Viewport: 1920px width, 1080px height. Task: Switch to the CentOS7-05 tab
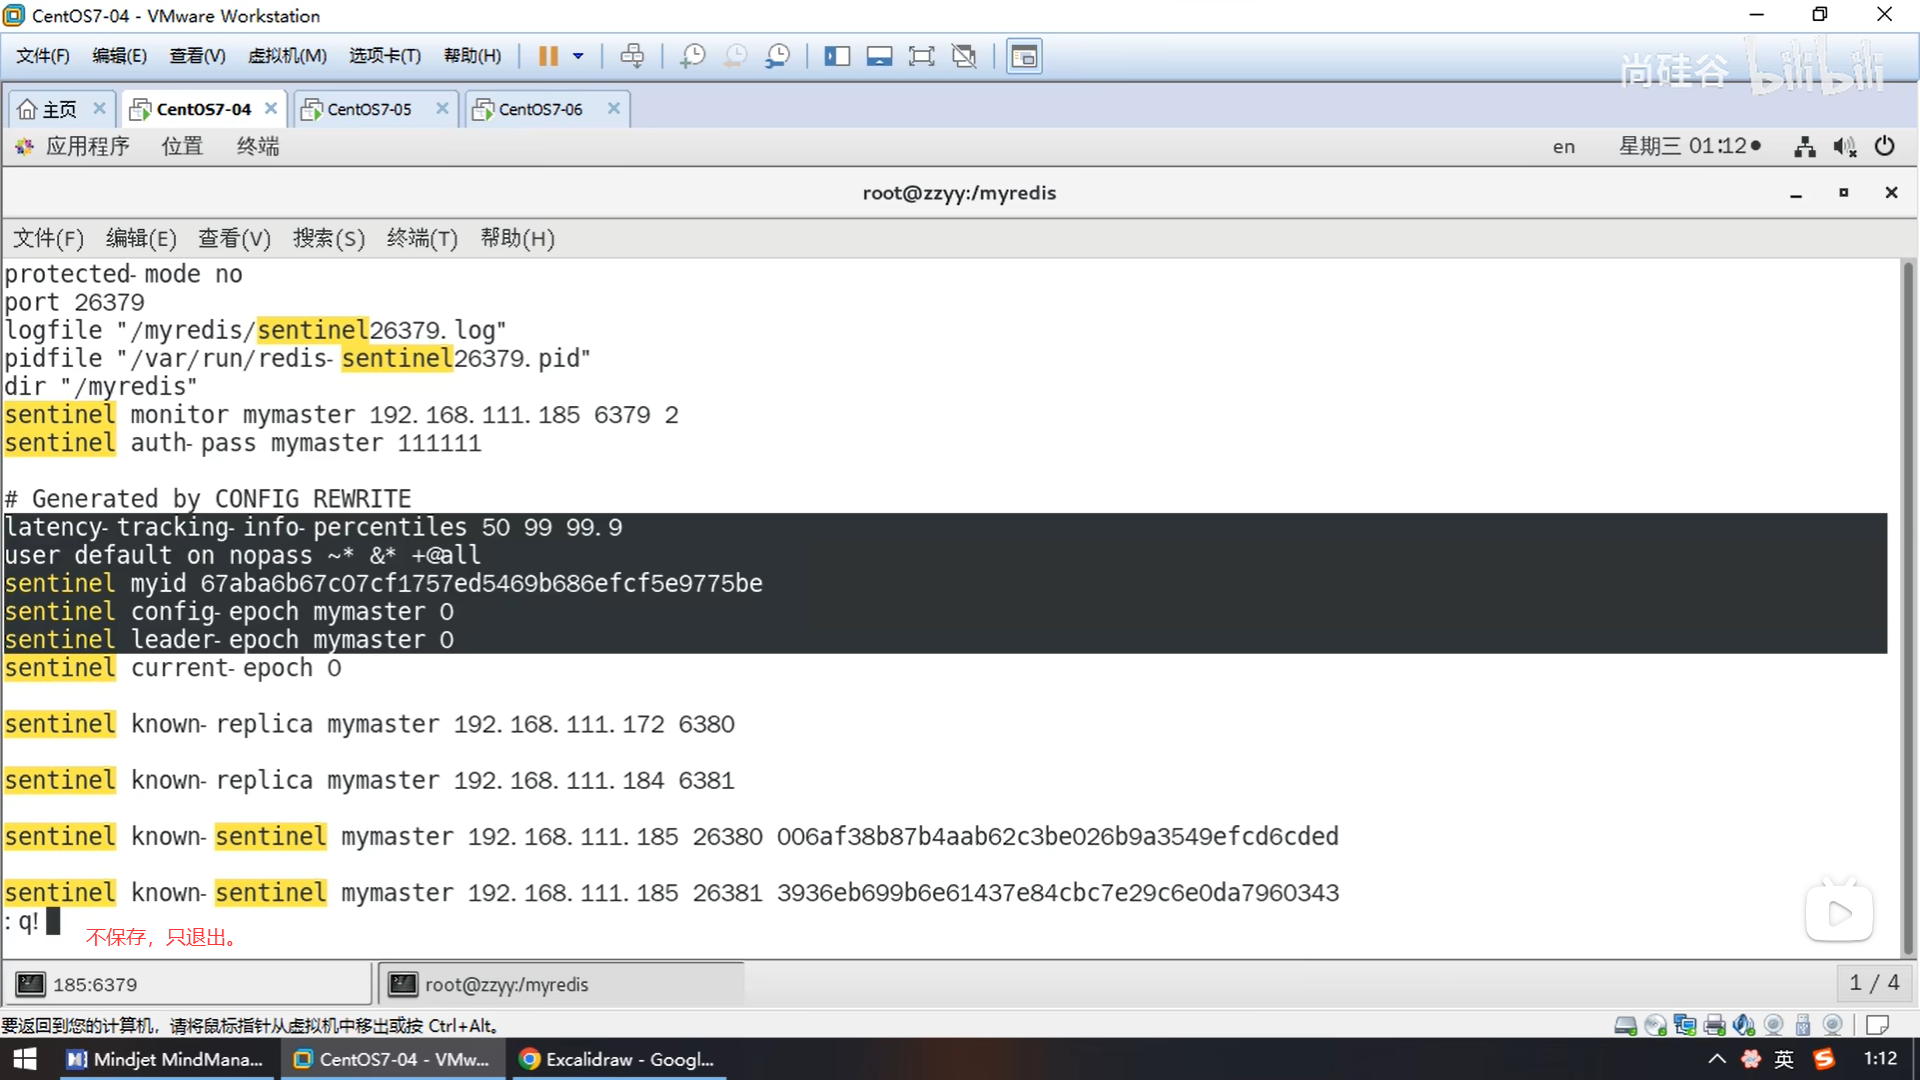369,109
